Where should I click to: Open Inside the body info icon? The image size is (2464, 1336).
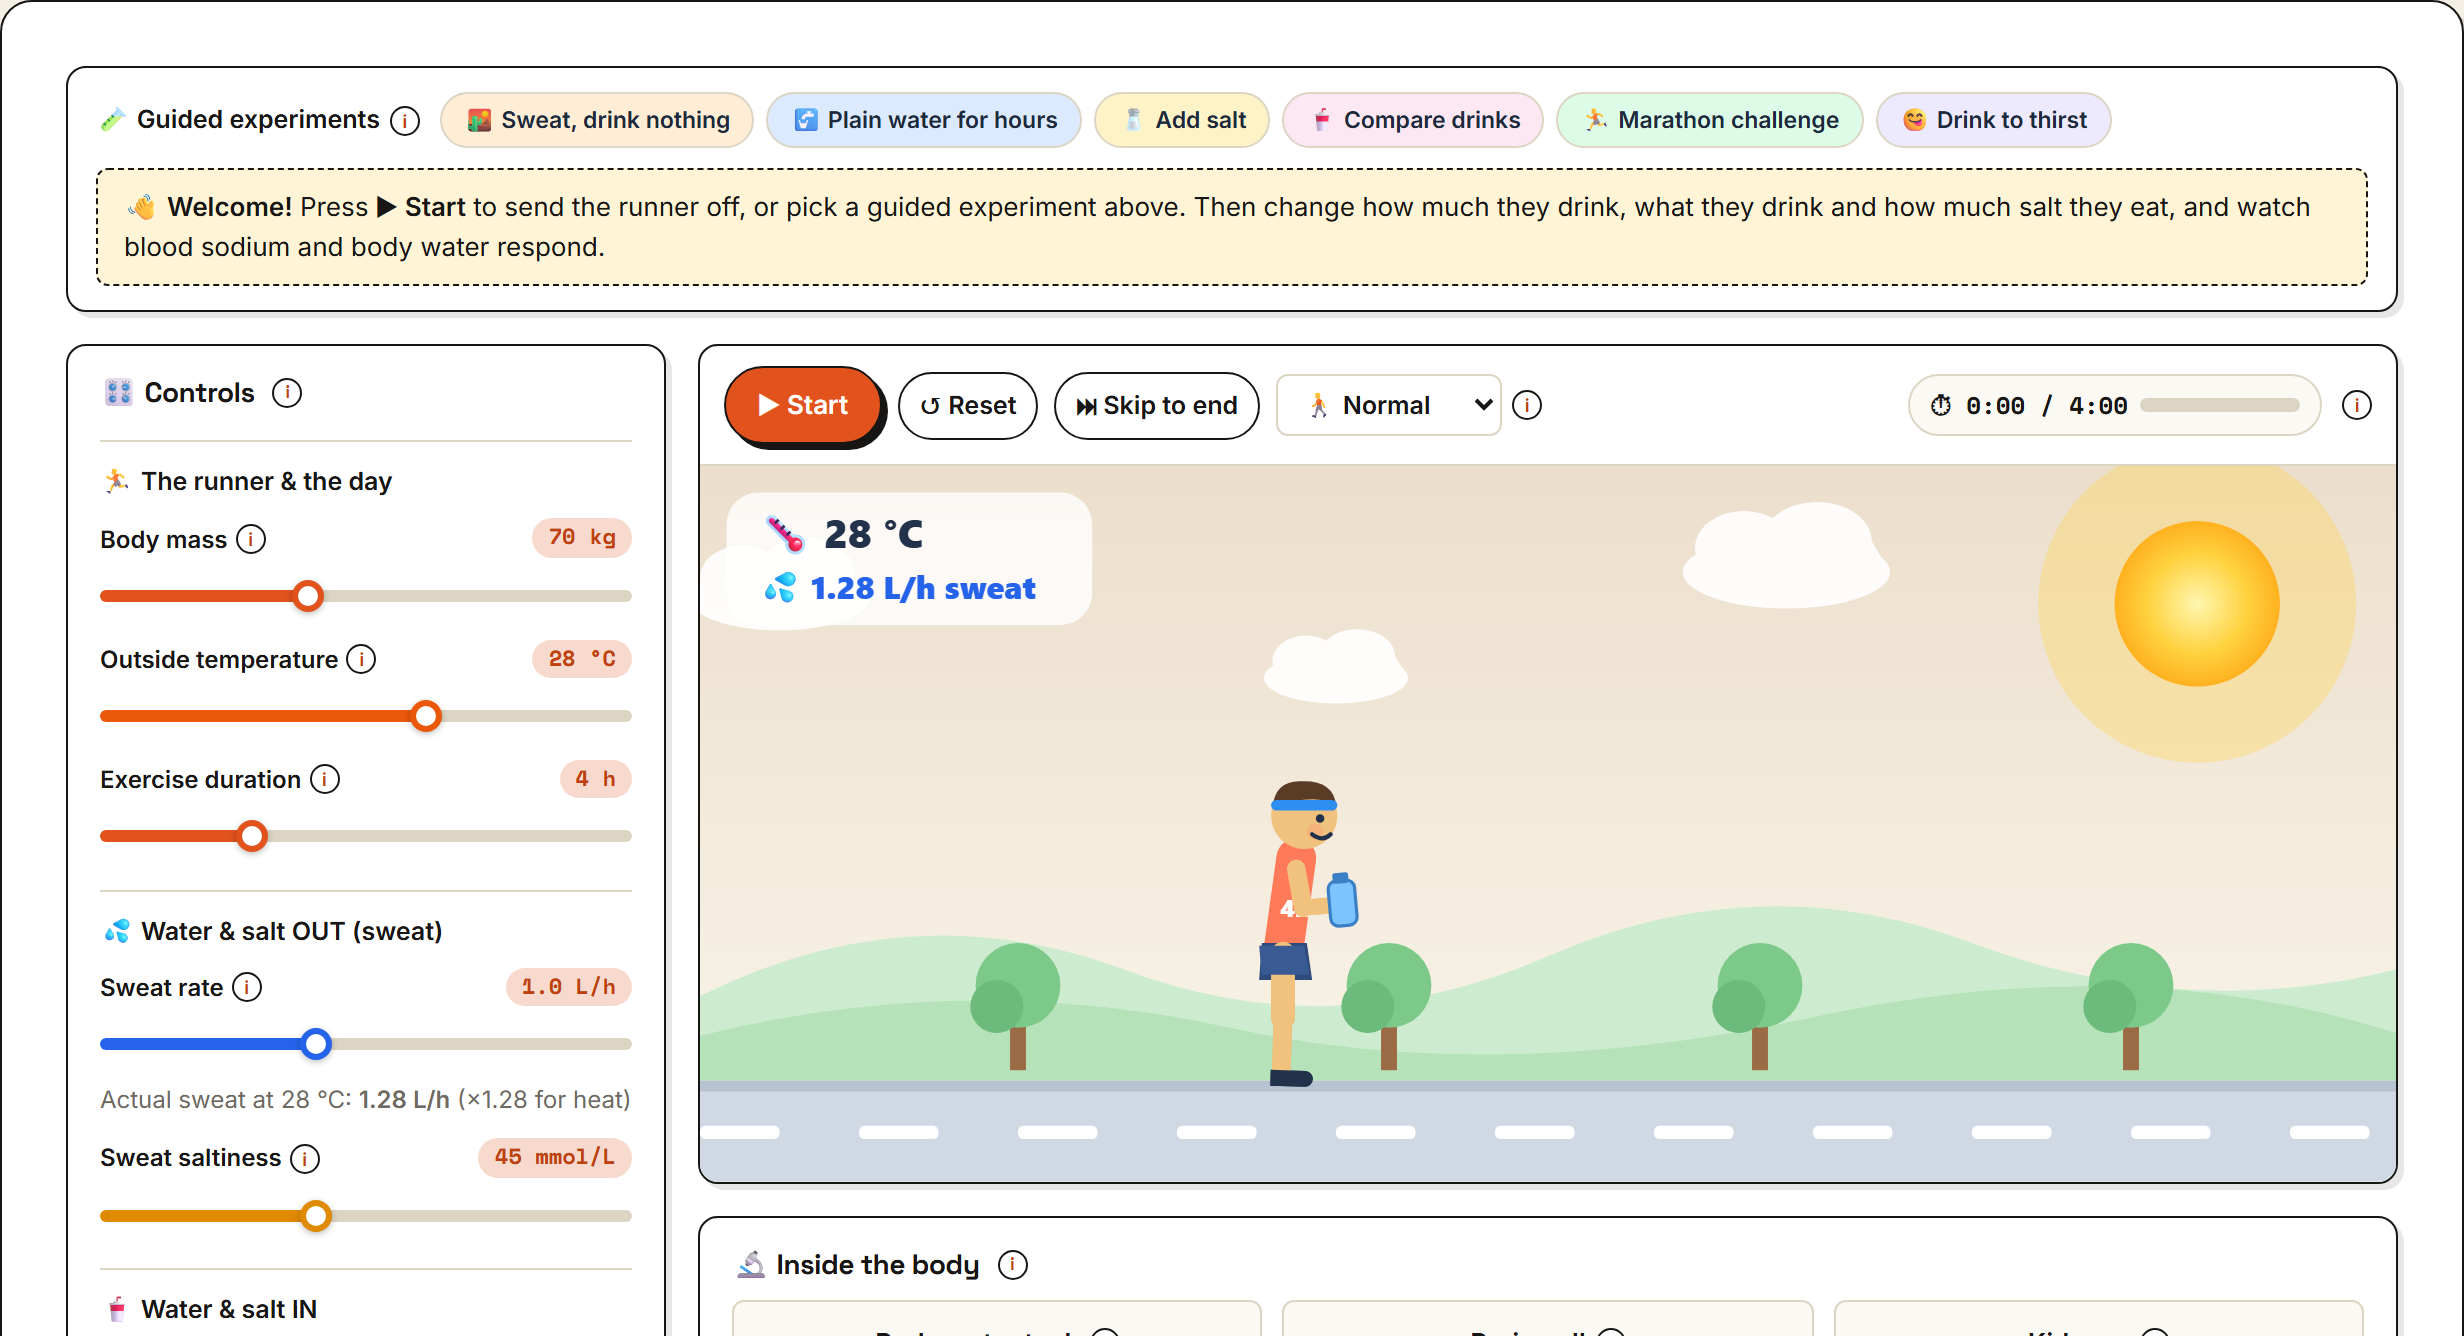click(1013, 1265)
